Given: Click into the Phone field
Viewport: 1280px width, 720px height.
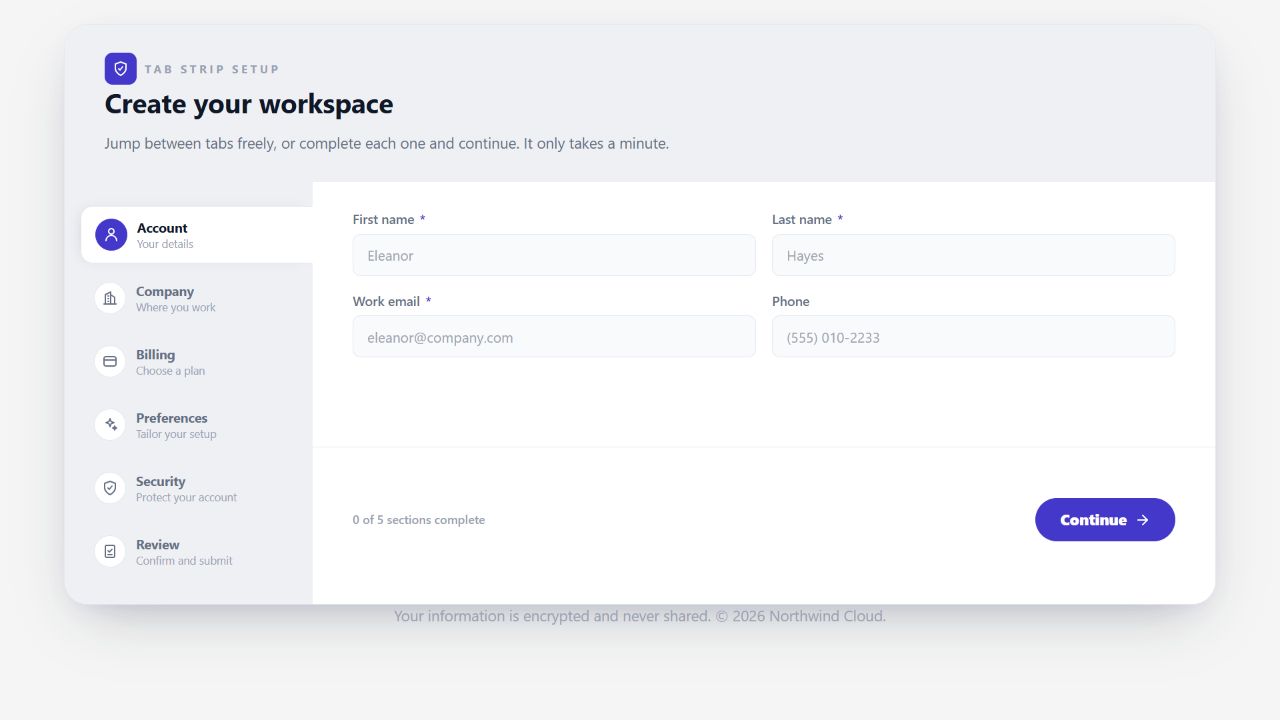Looking at the screenshot, I should 973,337.
